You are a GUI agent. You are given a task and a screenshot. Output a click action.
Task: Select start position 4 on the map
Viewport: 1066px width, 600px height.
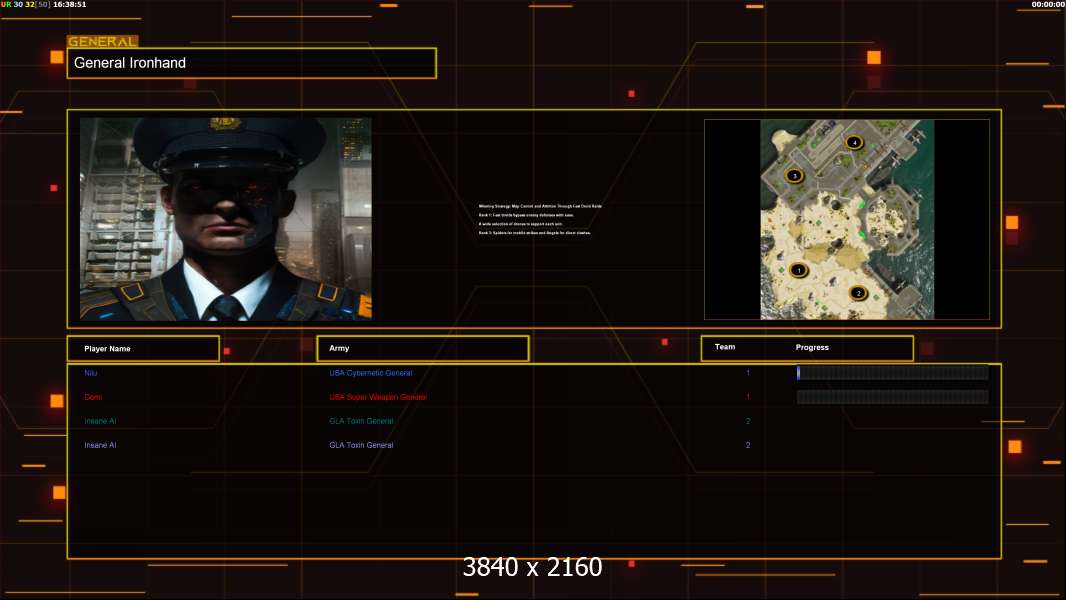[x=854, y=143]
